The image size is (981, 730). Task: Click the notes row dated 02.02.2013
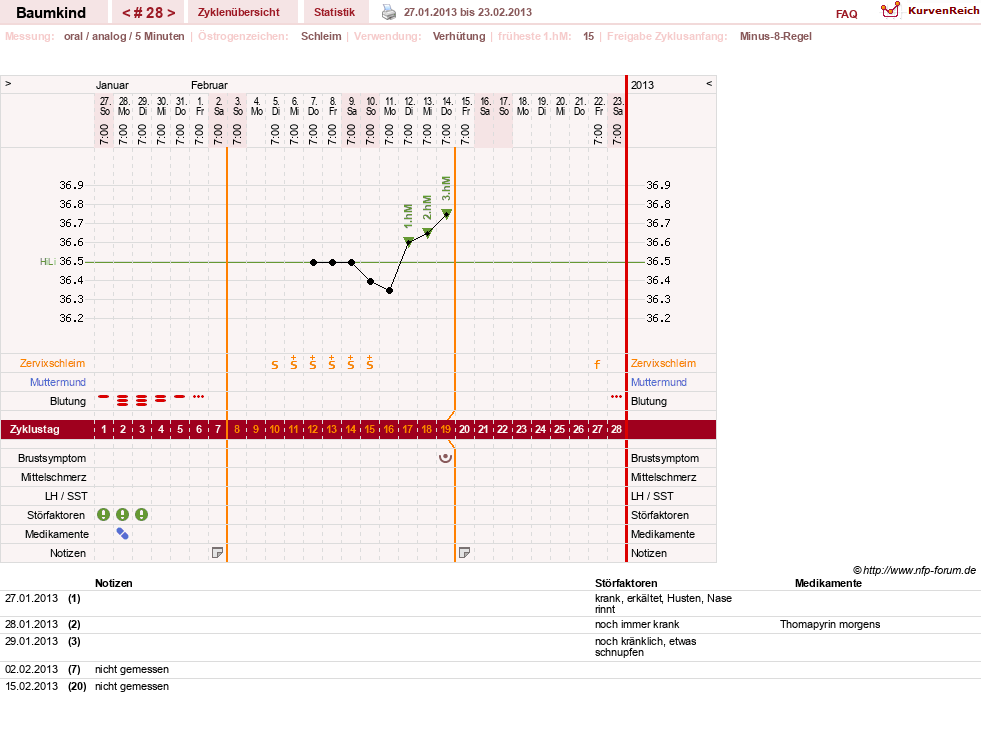tap(490, 669)
